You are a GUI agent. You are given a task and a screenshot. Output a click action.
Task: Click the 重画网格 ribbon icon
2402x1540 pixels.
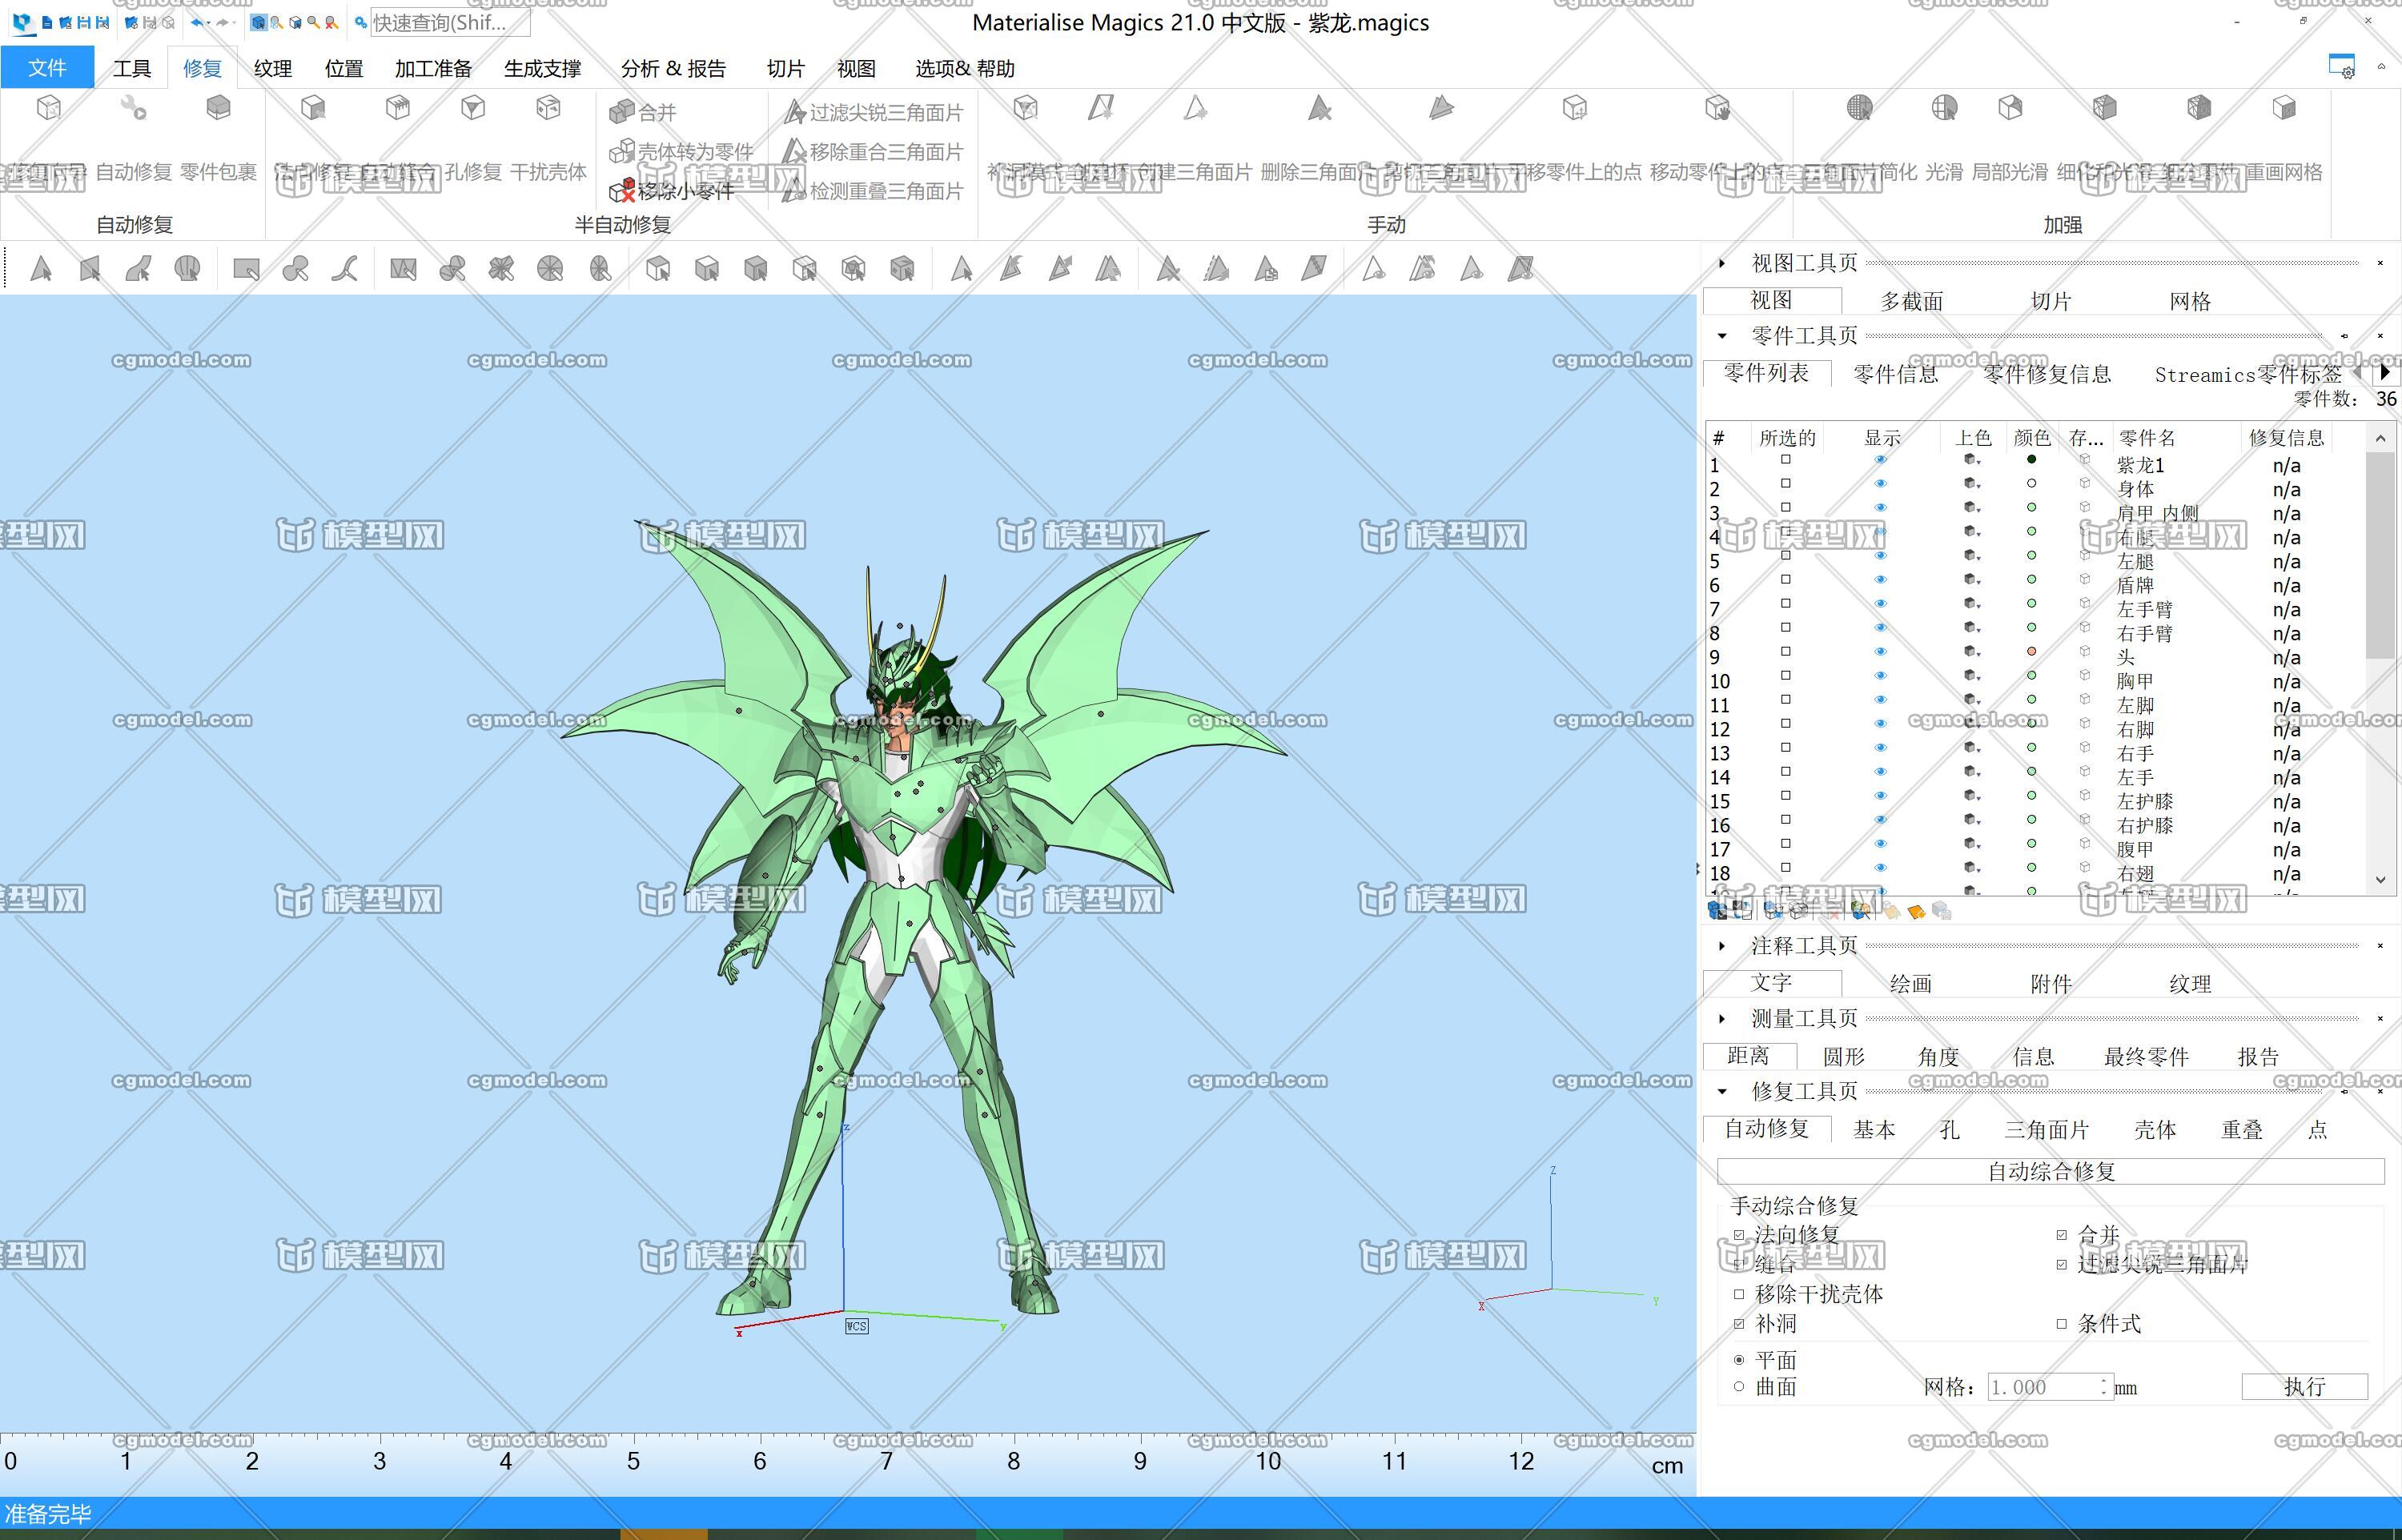[2284, 107]
